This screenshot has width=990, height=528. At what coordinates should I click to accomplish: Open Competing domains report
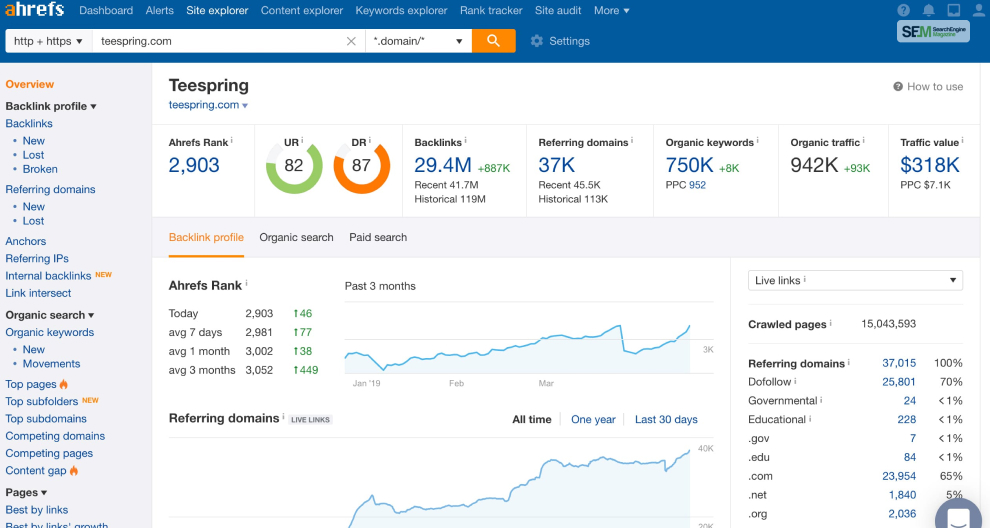click(x=55, y=436)
